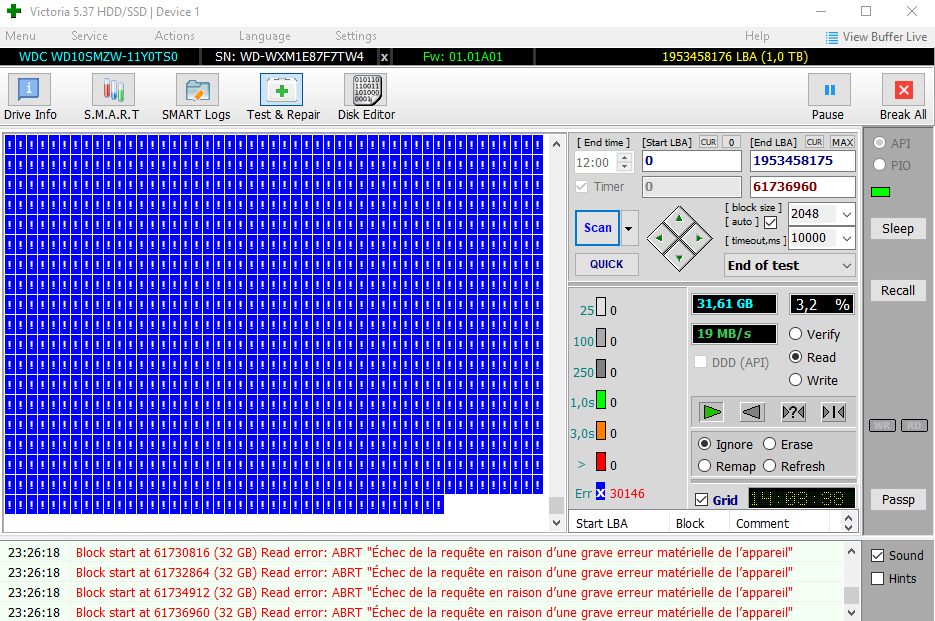Click the WR indicator
Viewport: 935px width, 621px height.
point(883,425)
